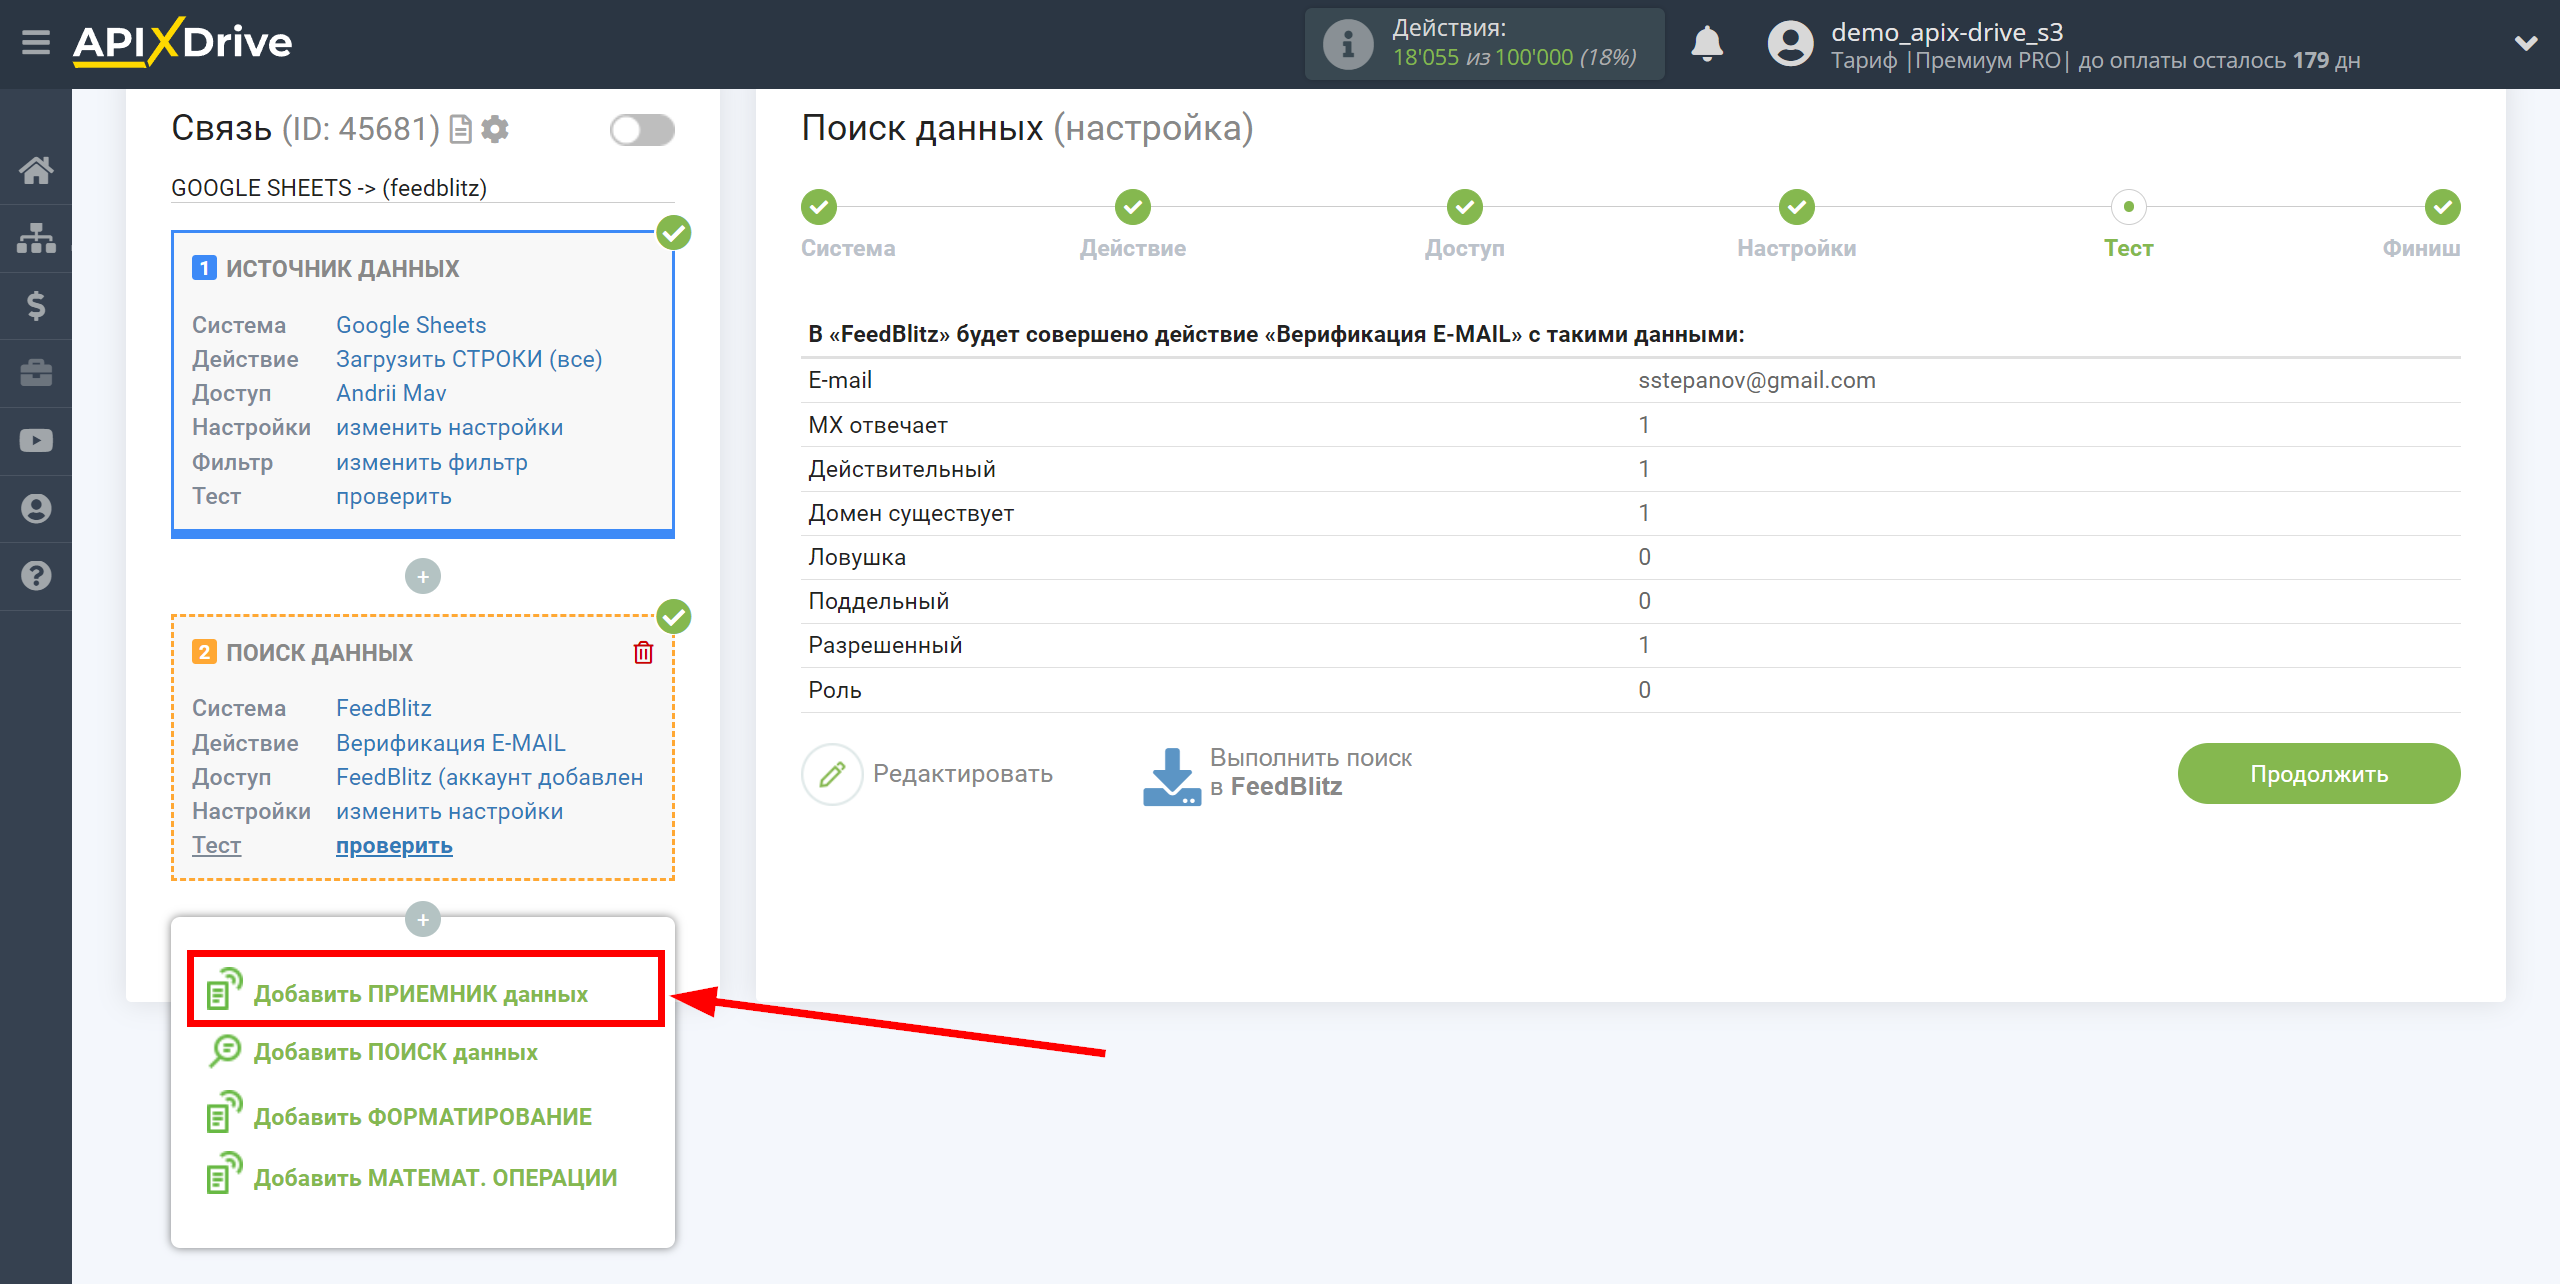Expand the account dropdown chevron

2526,43
